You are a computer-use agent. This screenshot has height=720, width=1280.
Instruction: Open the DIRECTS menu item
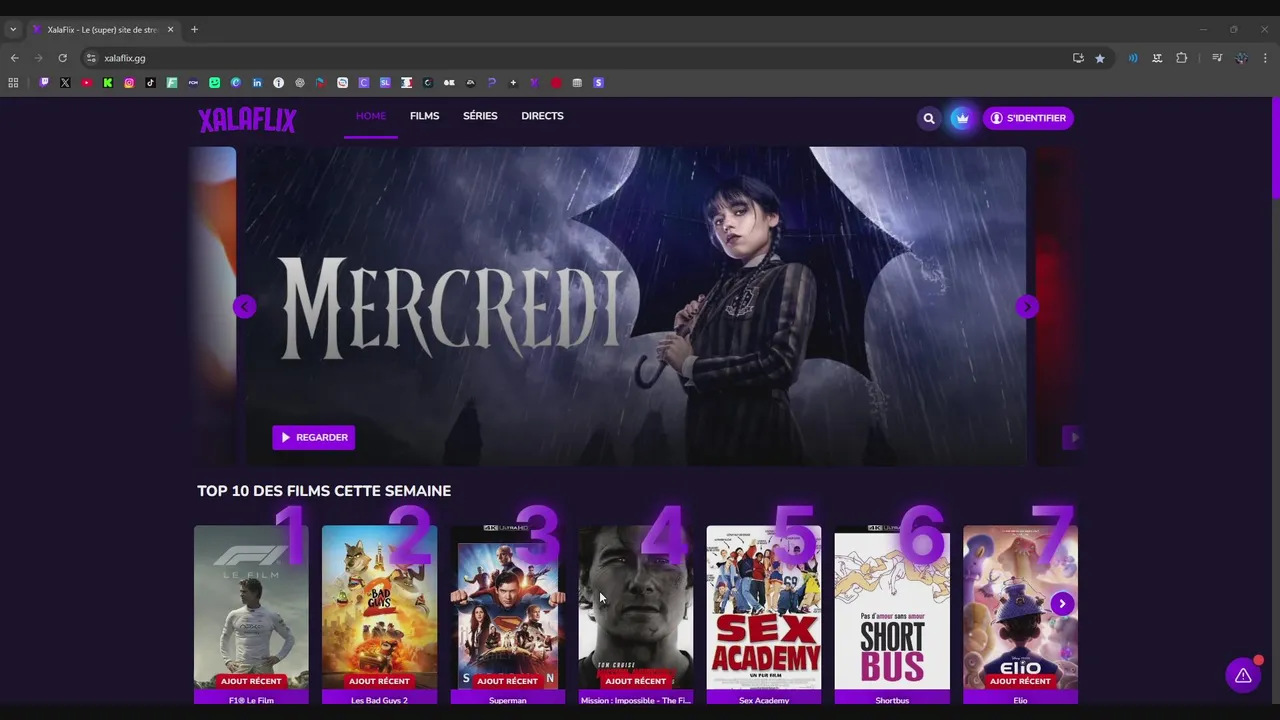point(542,116)
